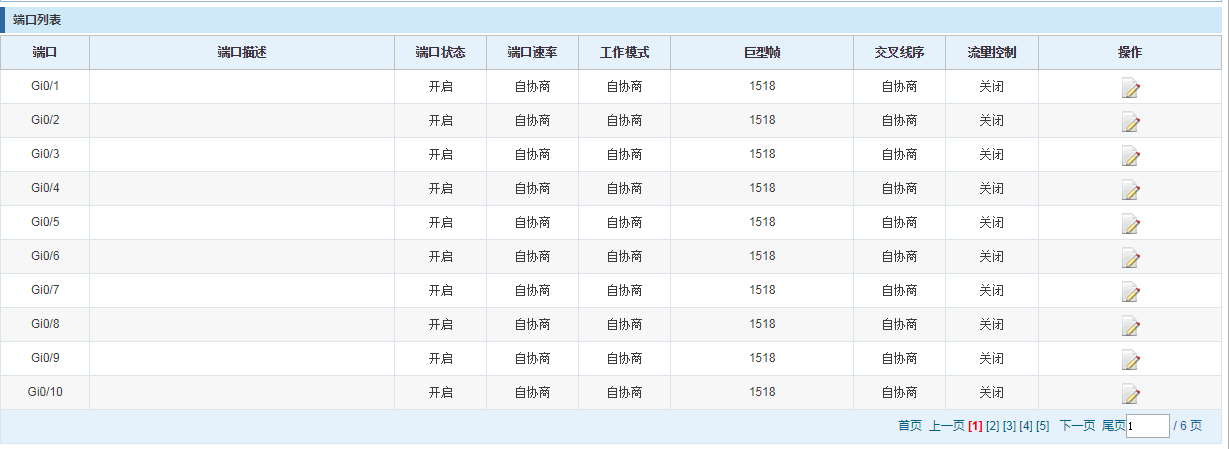Click the 端口状态 column header
This screenshot has width=1229, height=449.
[440, 53]
